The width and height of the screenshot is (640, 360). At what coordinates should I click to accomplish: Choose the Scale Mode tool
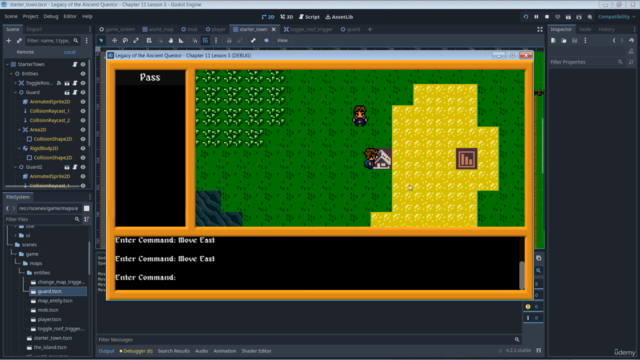pyautogui.click(x=136, y=40)
